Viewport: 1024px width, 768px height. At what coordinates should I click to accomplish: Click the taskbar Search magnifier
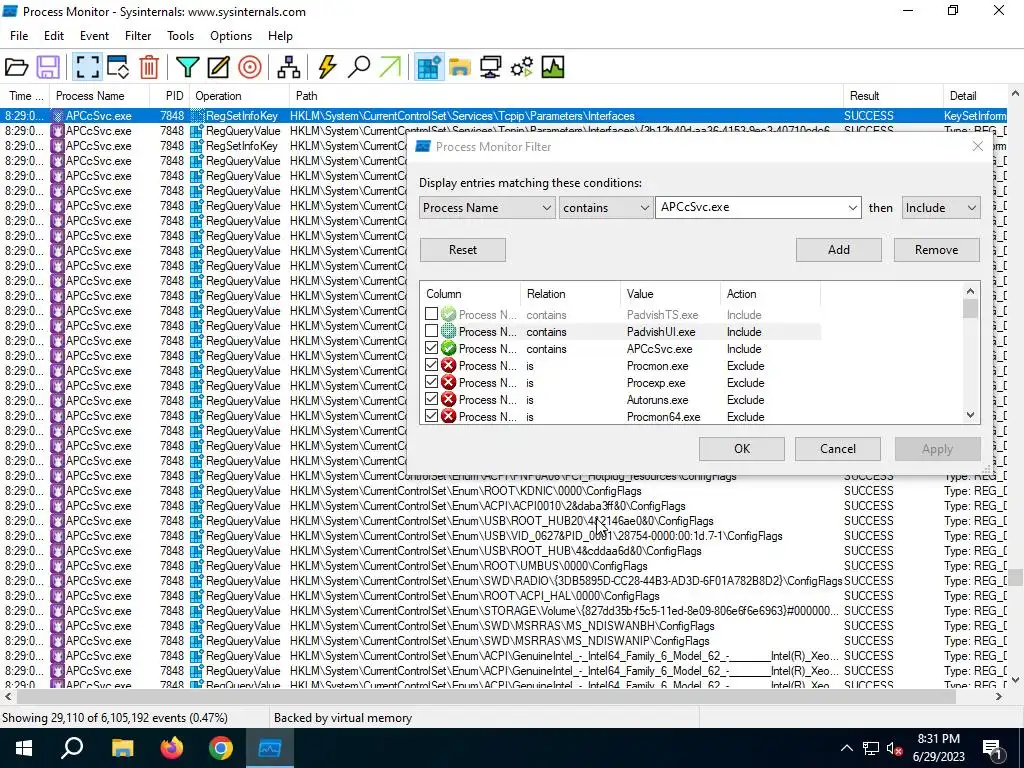pos(72,748)
